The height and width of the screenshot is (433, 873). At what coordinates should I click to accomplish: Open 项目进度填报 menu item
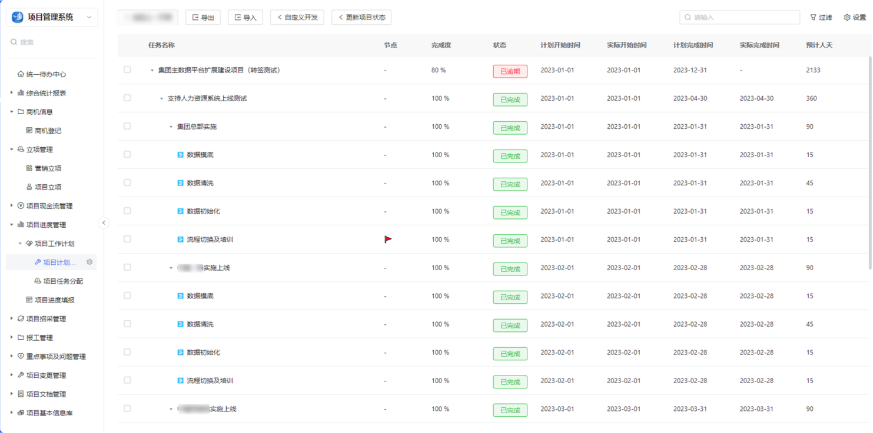[54, 300]
